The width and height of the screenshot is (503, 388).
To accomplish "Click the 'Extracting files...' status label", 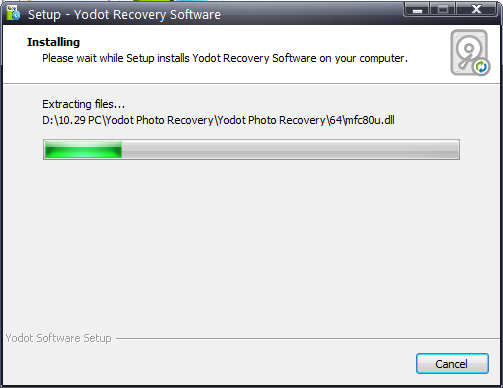I will click(83, 104).
